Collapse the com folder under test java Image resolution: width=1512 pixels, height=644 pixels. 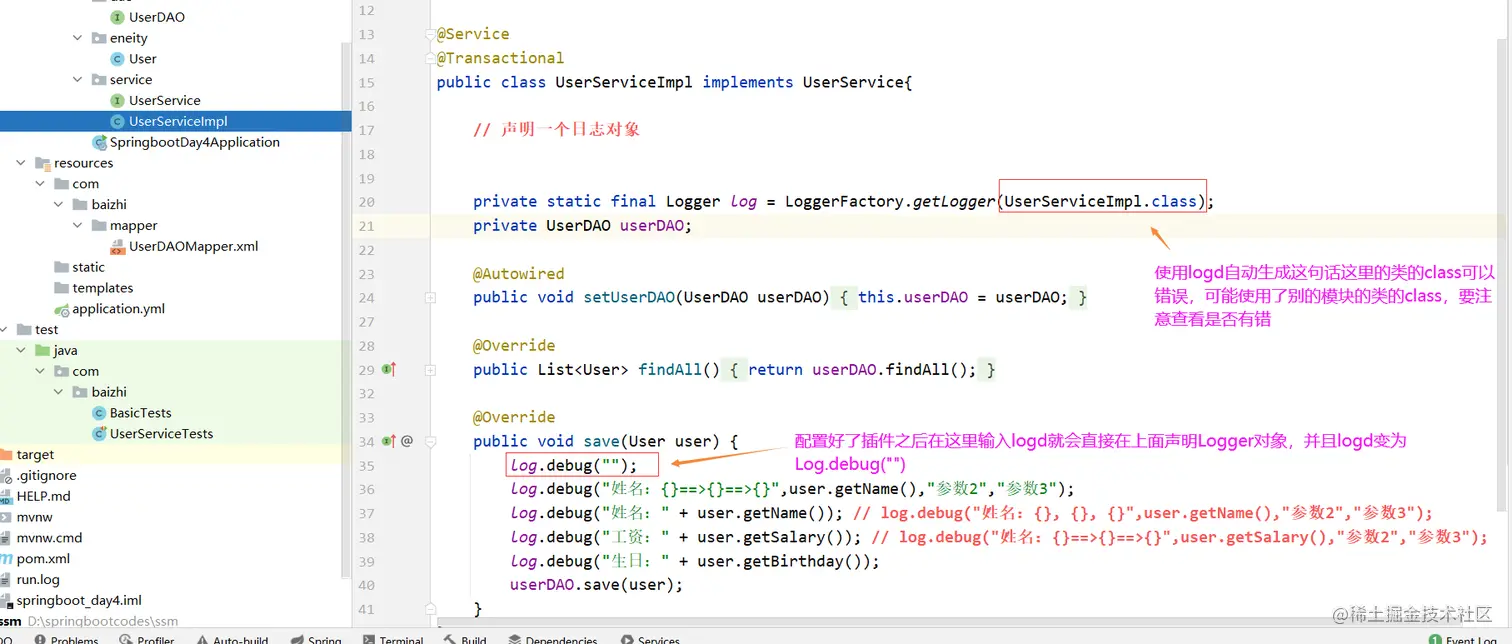tap(40, 372)
